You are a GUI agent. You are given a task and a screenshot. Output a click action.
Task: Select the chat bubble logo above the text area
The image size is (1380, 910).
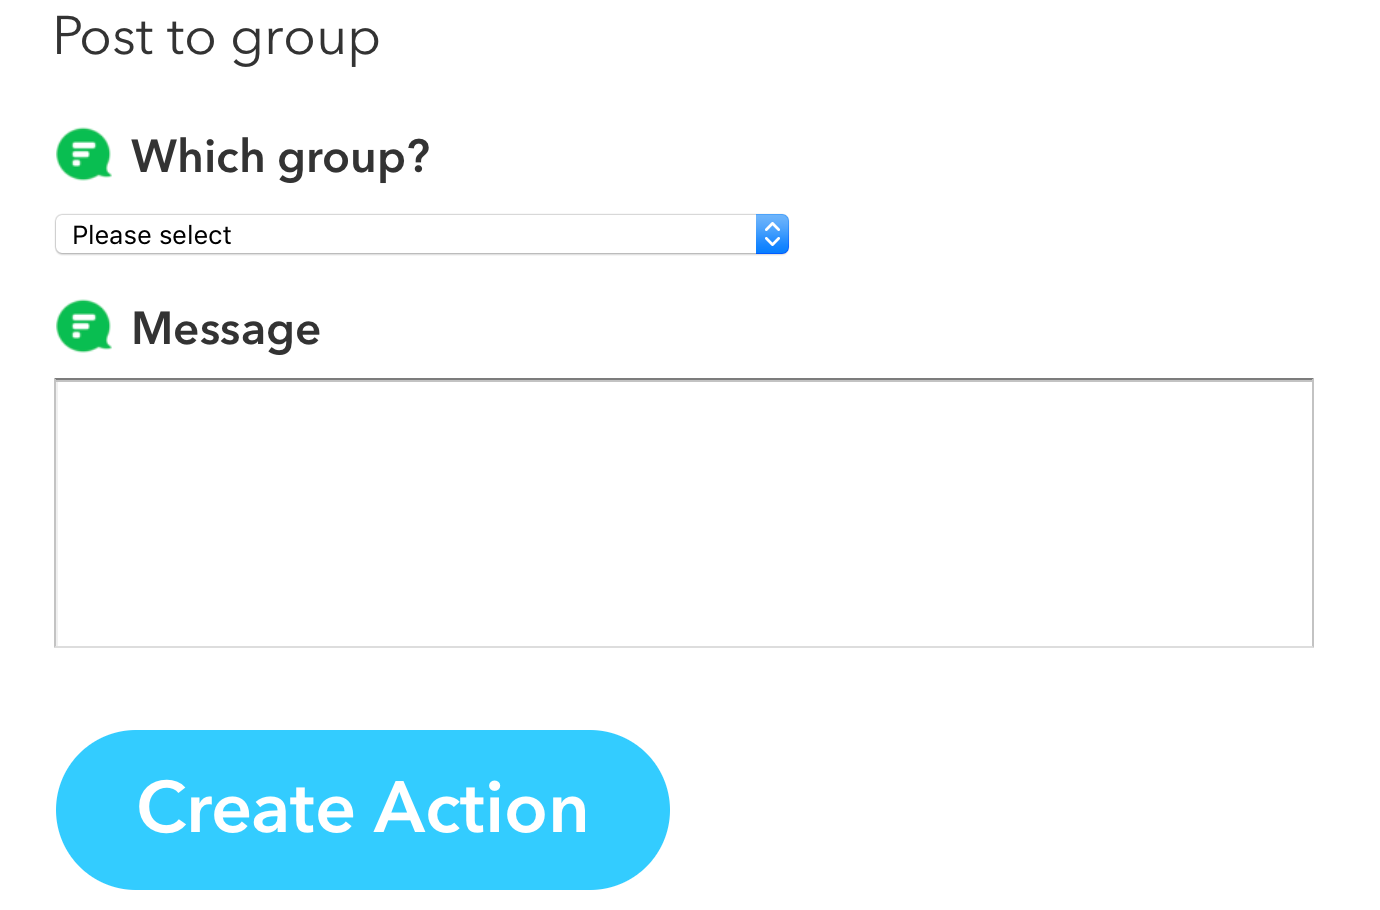tap(83, 327)
